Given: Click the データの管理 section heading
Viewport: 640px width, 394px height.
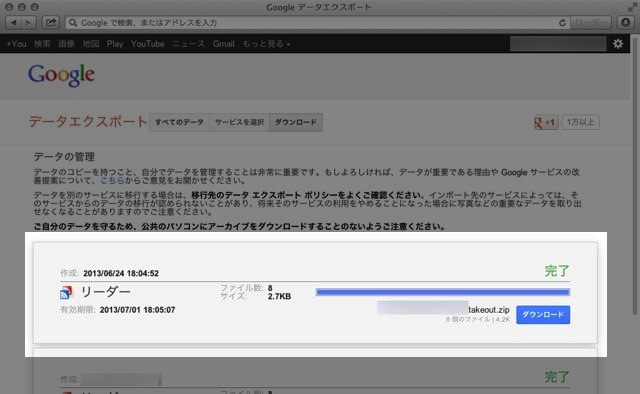Looking at the screenshot, I should pos(64,157).
